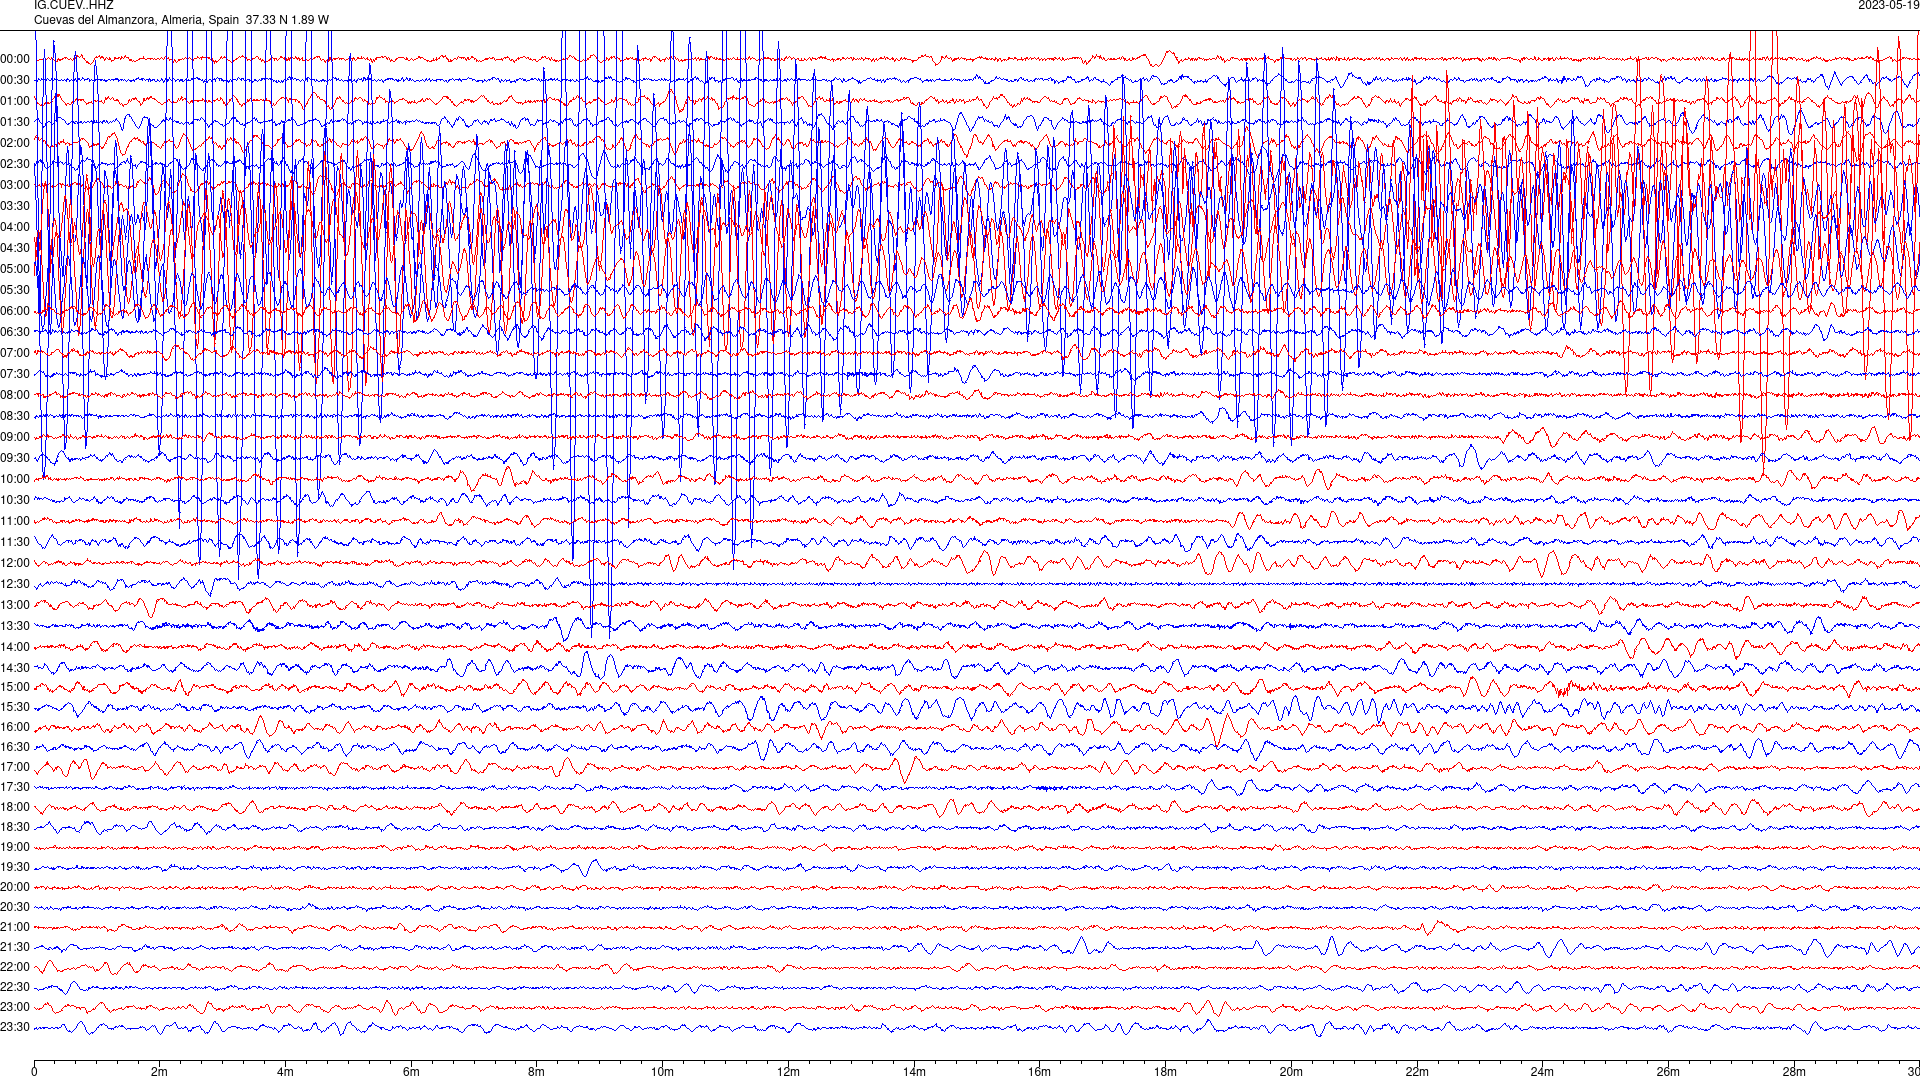Click the 01:00 time row label
This screenshot has width=1920, height=1080.
15,102
